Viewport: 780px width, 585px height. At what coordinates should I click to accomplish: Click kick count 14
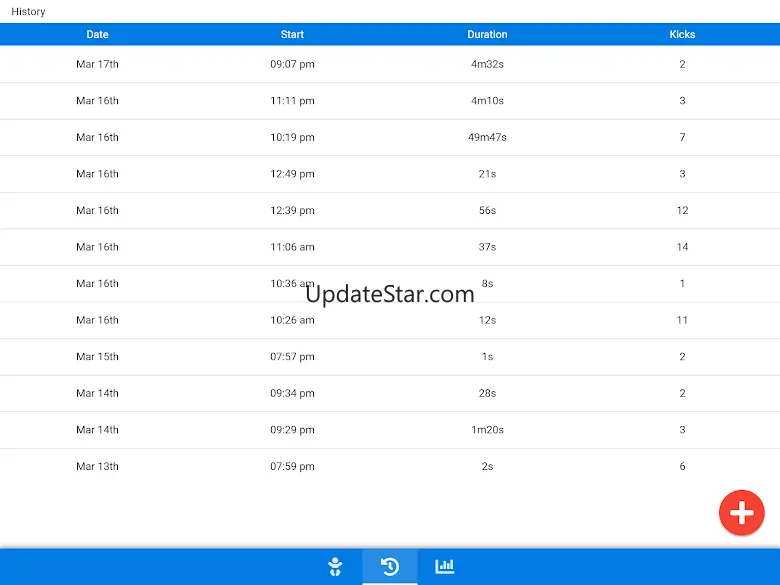(x=682, y=247)
